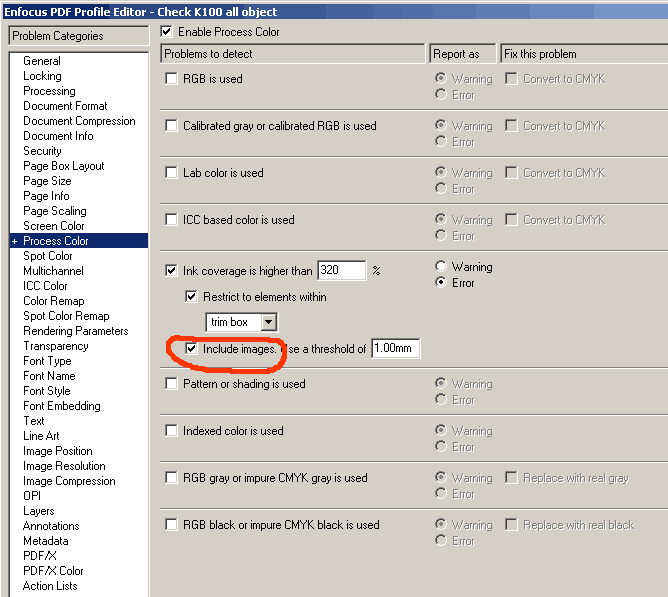
Task: Open Line Art category
Action: coord(41,436)
